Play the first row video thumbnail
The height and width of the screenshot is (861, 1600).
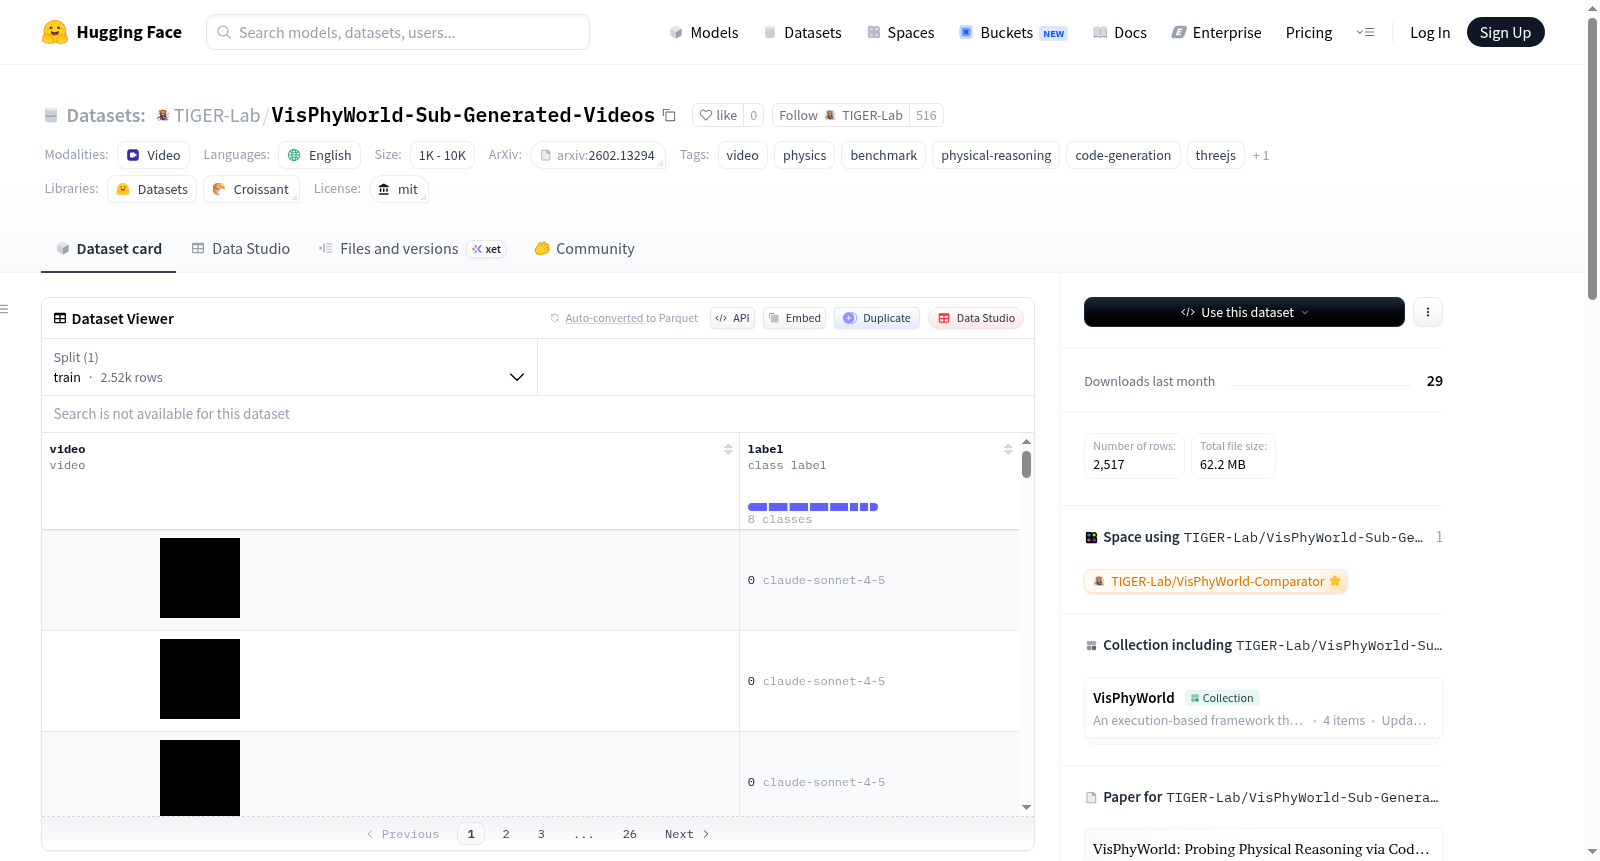click(x=200, y=578)
